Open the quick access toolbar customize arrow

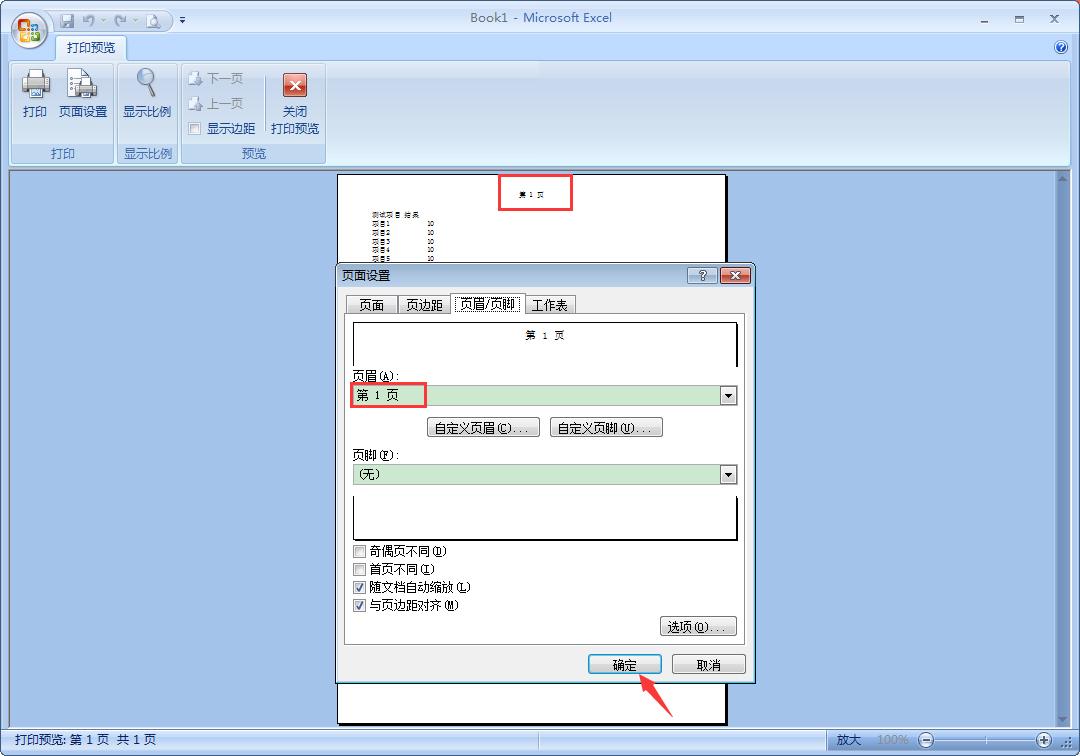(x=183, y=21)
